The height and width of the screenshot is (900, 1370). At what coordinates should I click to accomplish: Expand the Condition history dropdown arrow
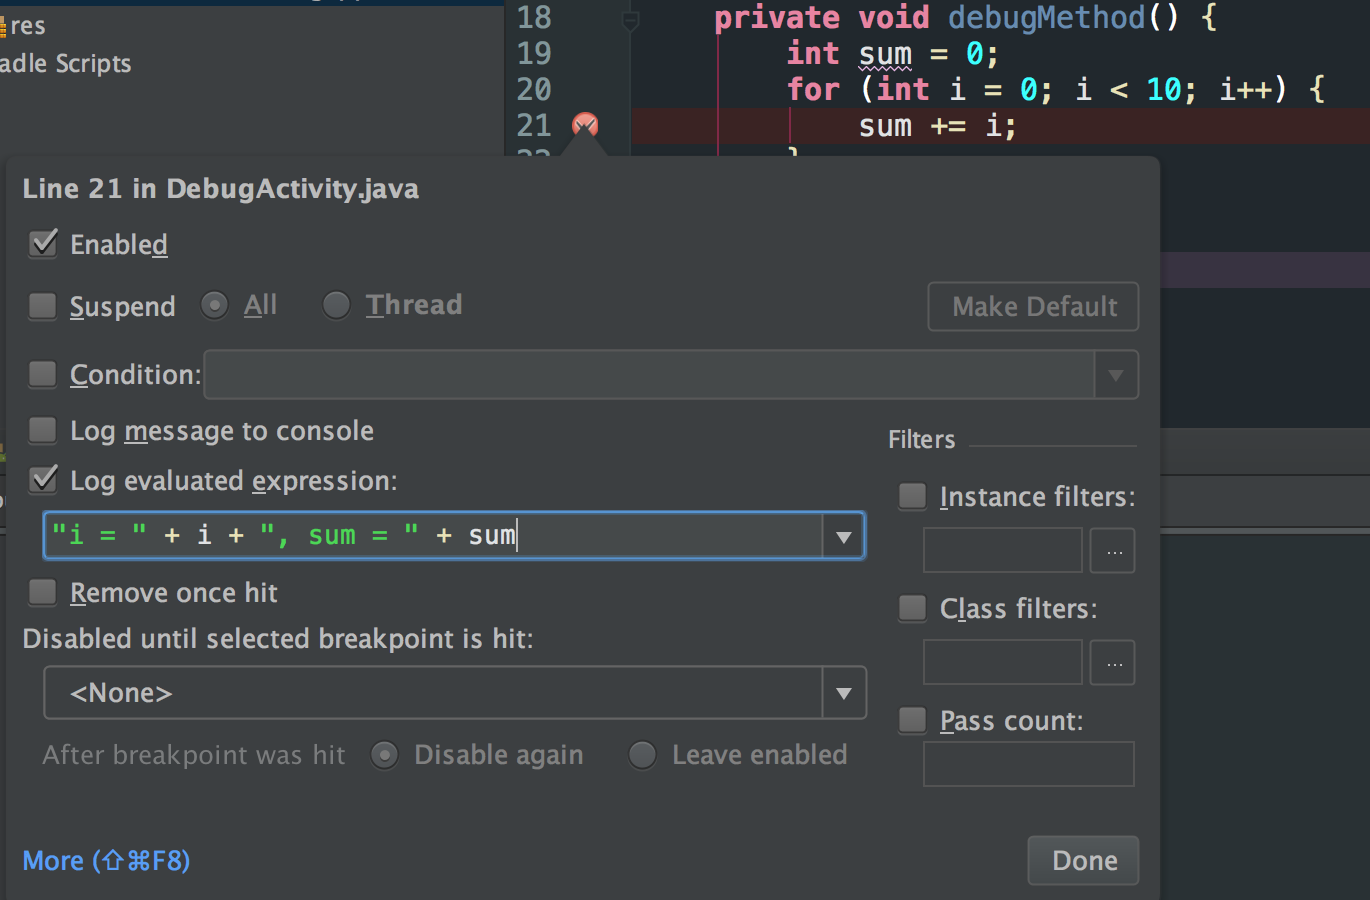click(1116, 375)
